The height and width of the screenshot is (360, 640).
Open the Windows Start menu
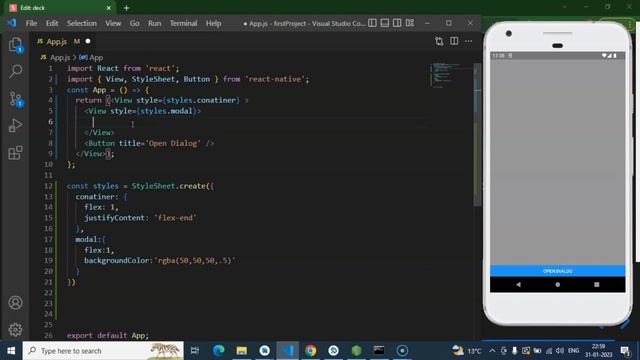pos(11,351)
